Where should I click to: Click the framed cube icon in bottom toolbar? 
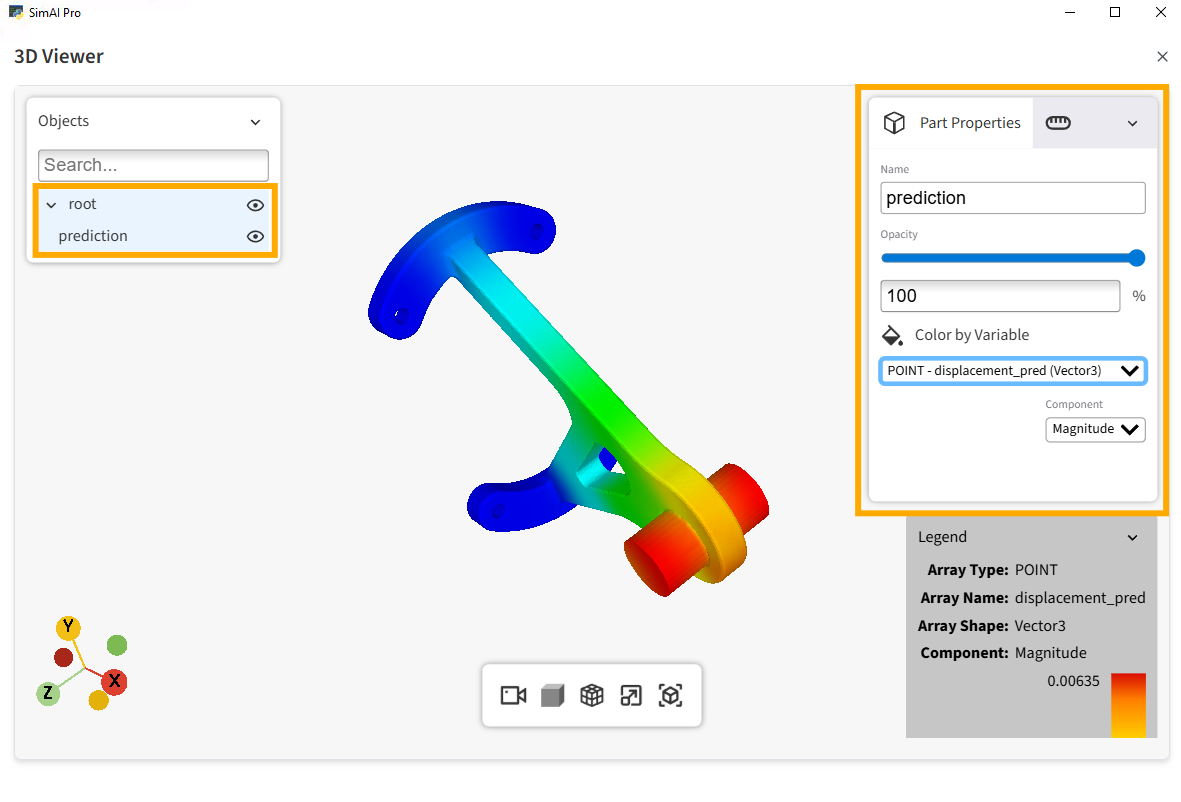(x=670, y=695)
